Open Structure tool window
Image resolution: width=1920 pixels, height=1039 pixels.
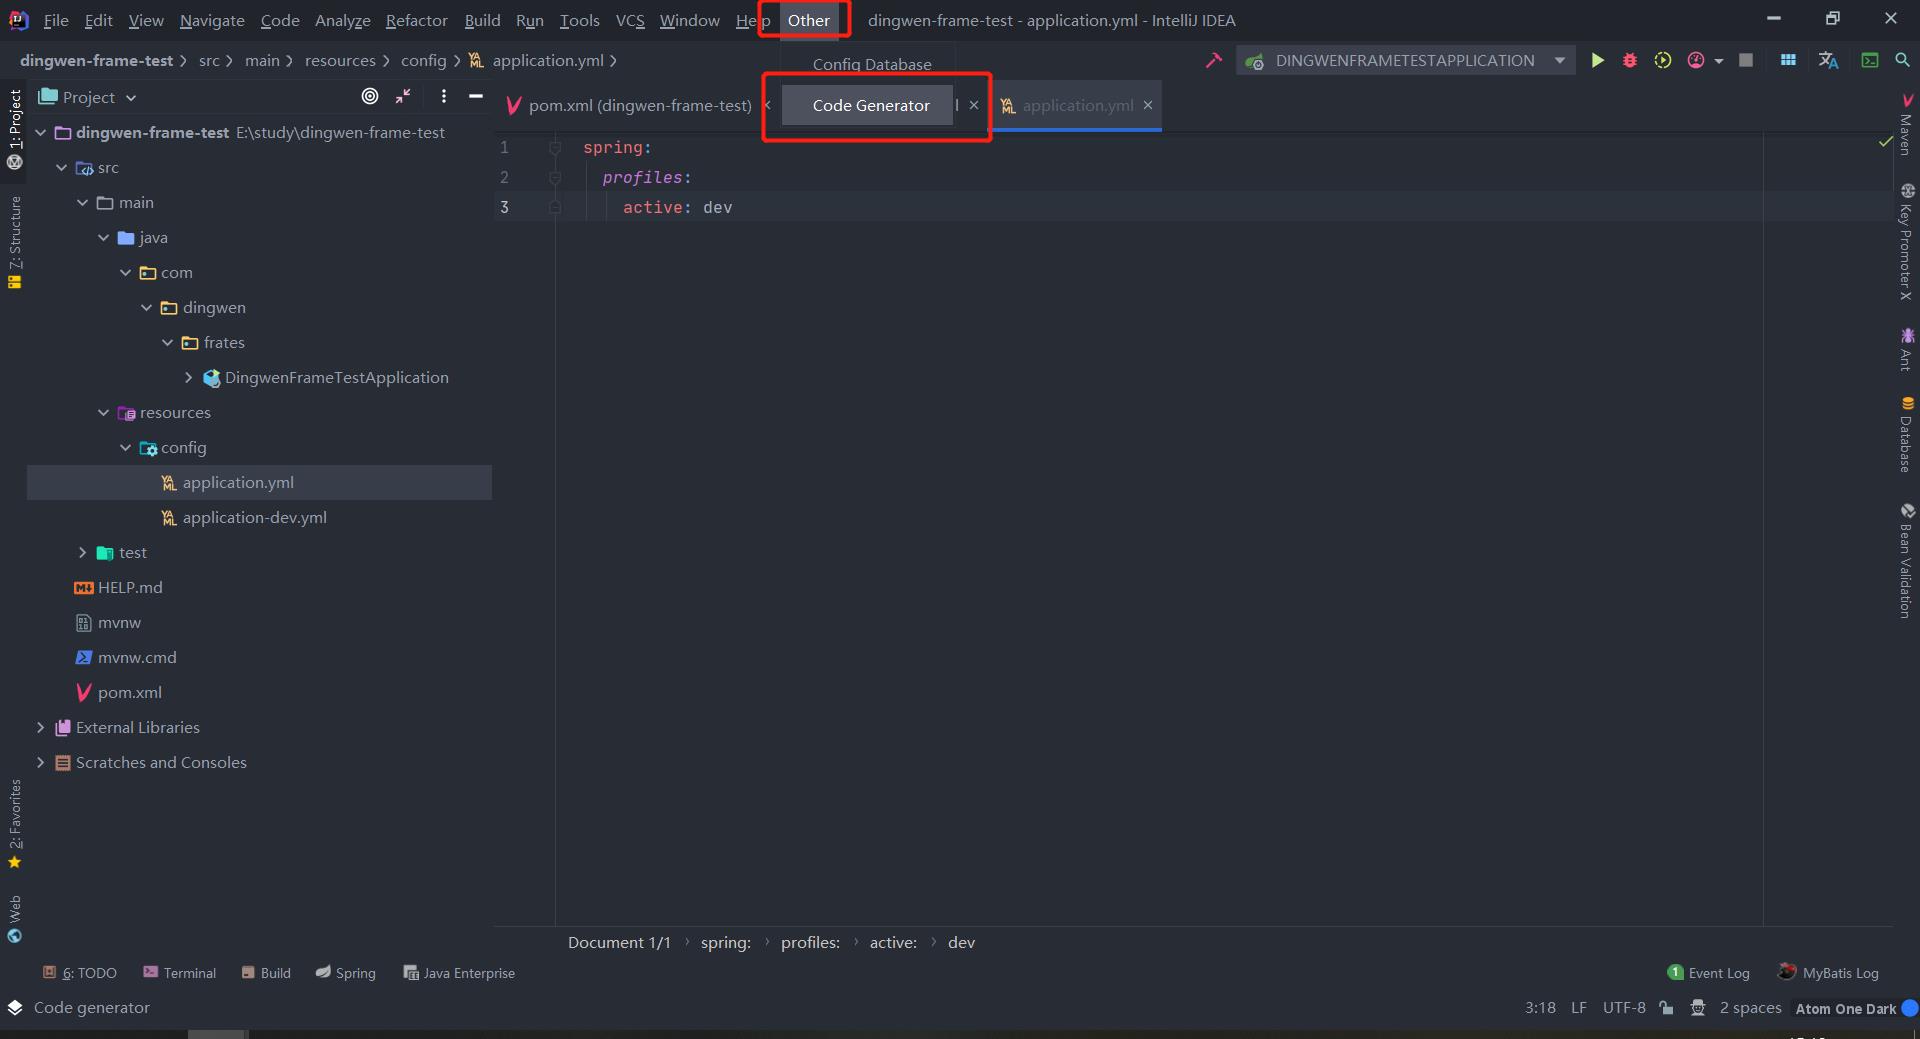pyautogui.click(x=14, y=243)
